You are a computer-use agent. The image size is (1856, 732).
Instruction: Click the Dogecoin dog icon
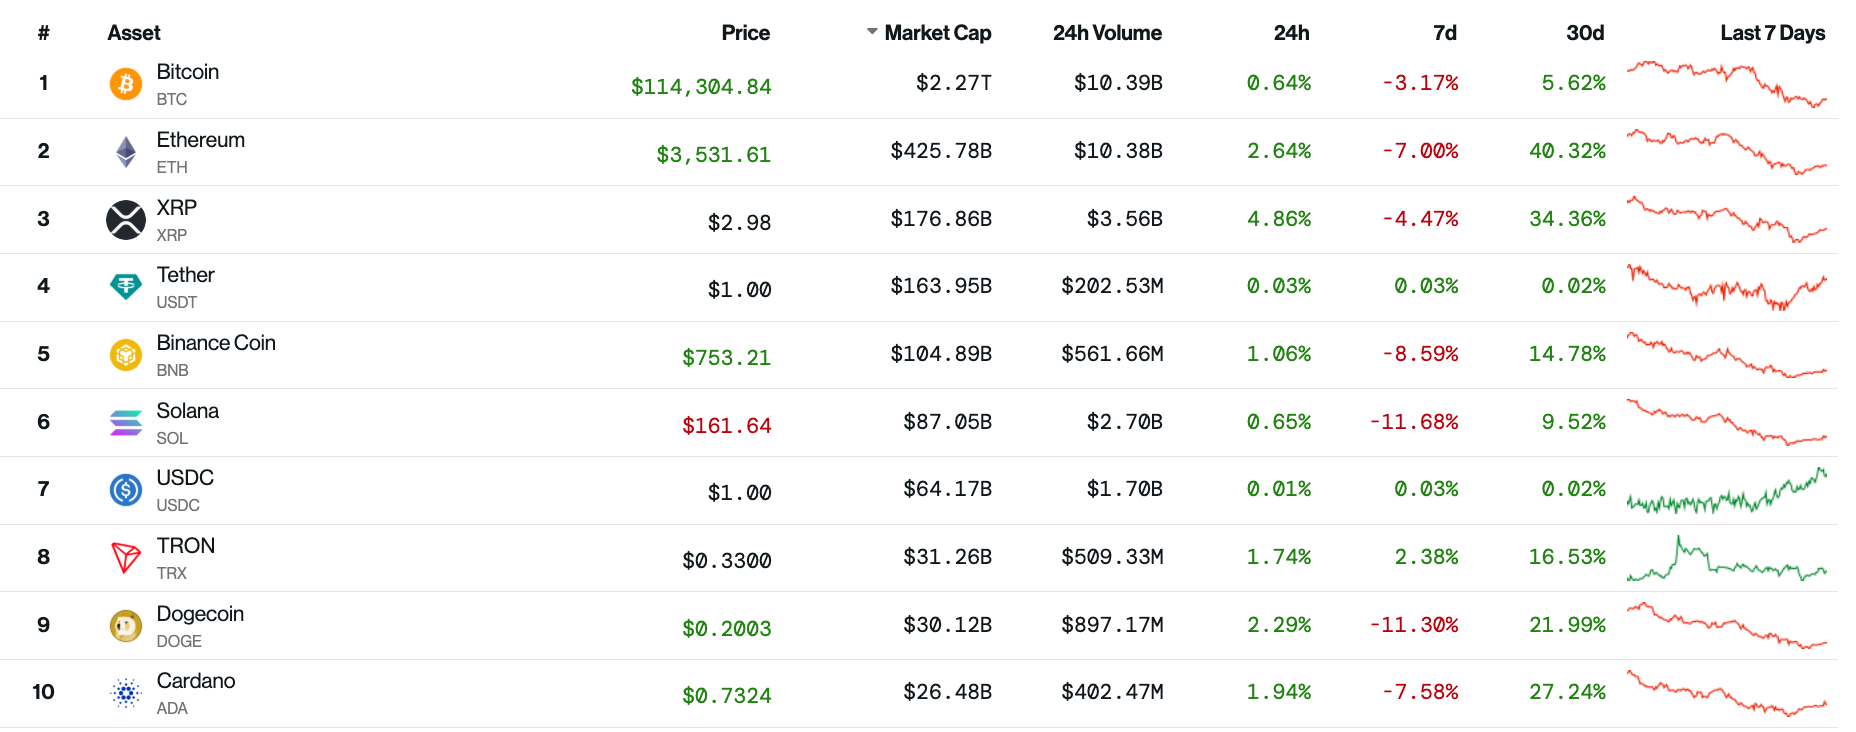point(126,626)
